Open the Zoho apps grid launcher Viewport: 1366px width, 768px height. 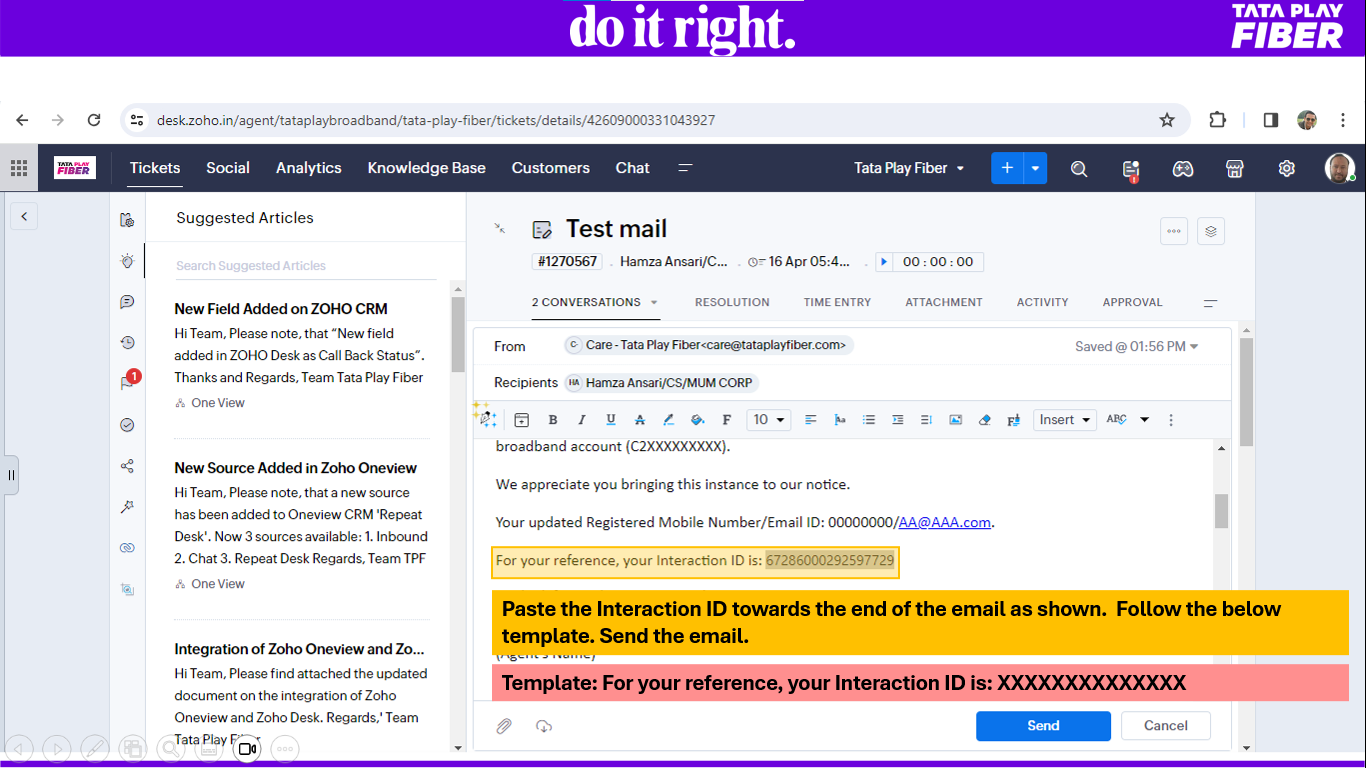[19, 168]
